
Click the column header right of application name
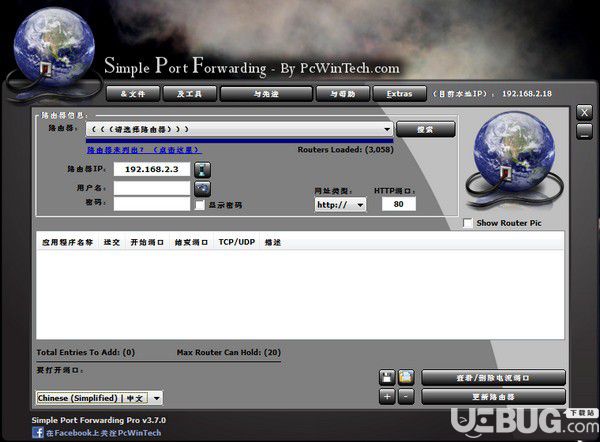[112, 242]
